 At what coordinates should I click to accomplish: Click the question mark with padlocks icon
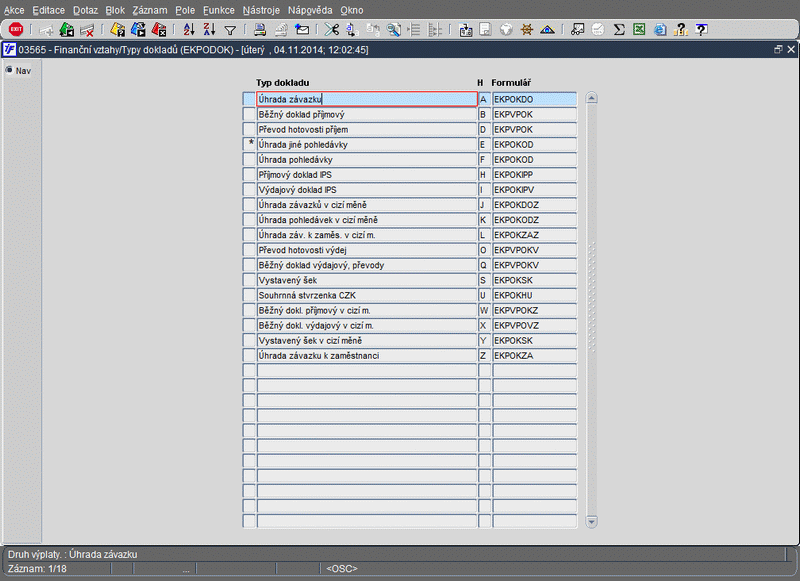point(681,30)
